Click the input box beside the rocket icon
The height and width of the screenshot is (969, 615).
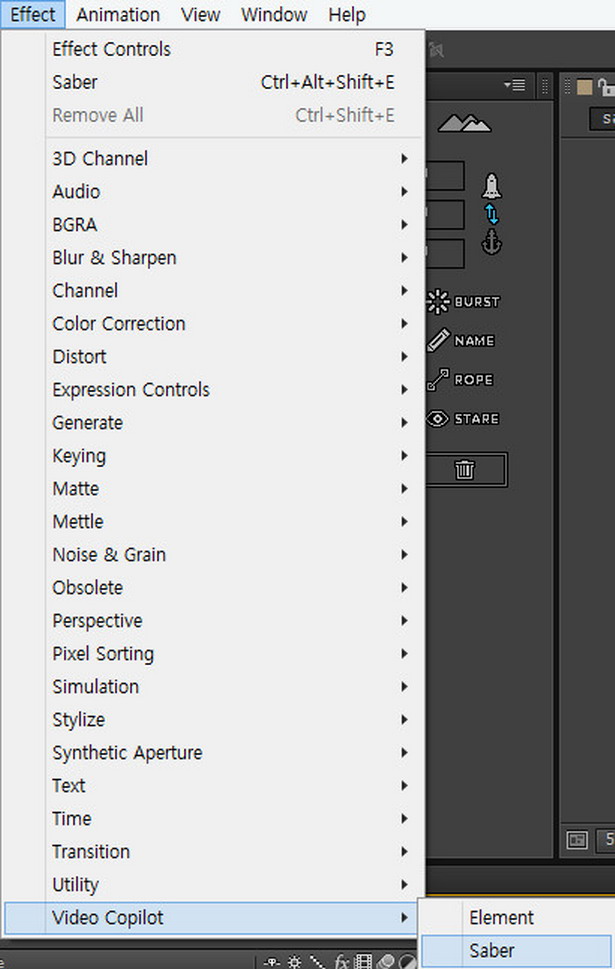[x=445, y=176]
